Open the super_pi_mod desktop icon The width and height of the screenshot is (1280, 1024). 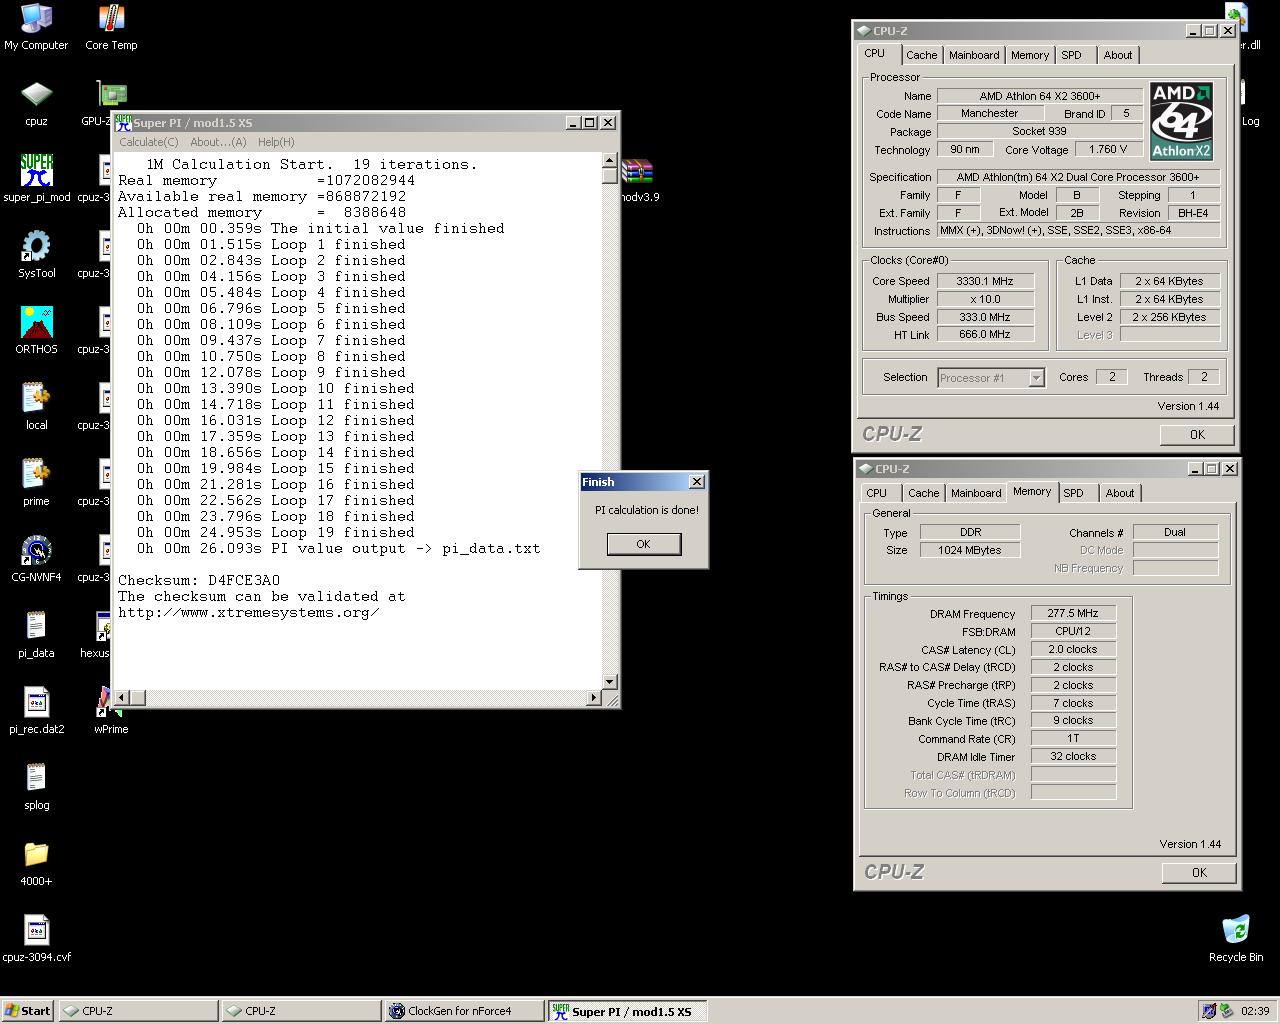click(x=36, y=179)
